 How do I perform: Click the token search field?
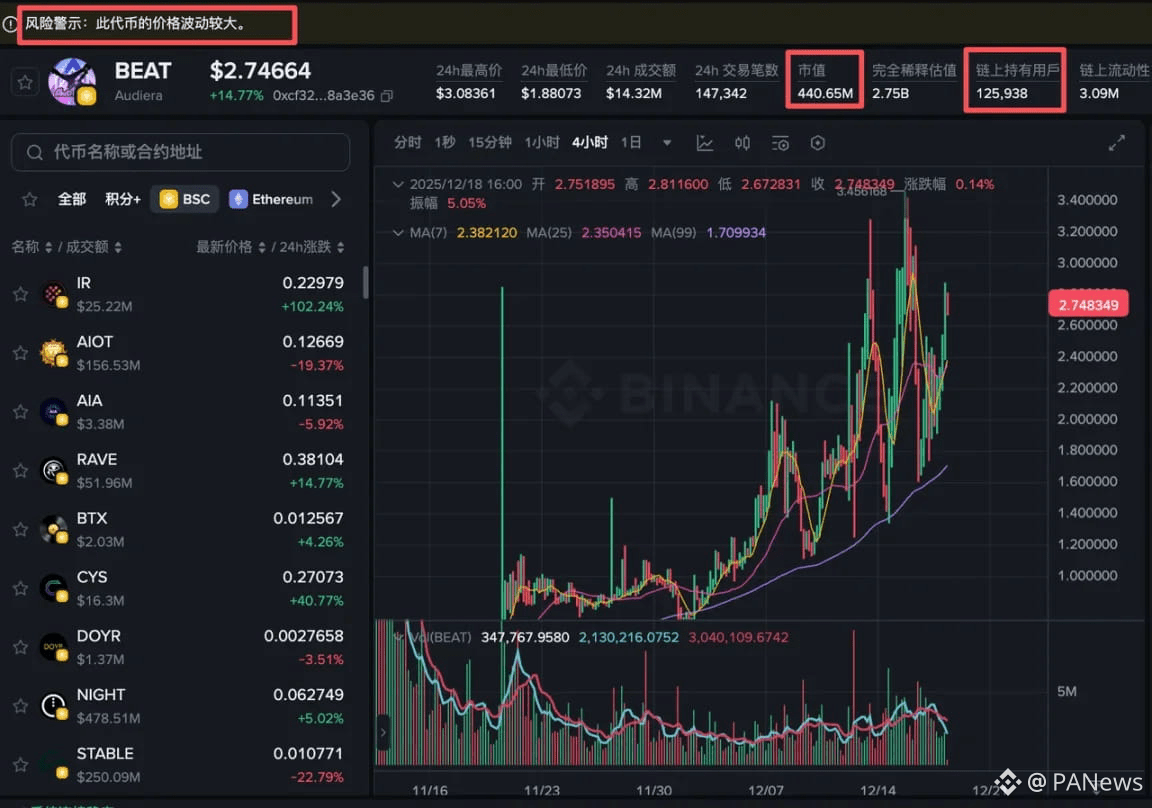pos(181,152)
